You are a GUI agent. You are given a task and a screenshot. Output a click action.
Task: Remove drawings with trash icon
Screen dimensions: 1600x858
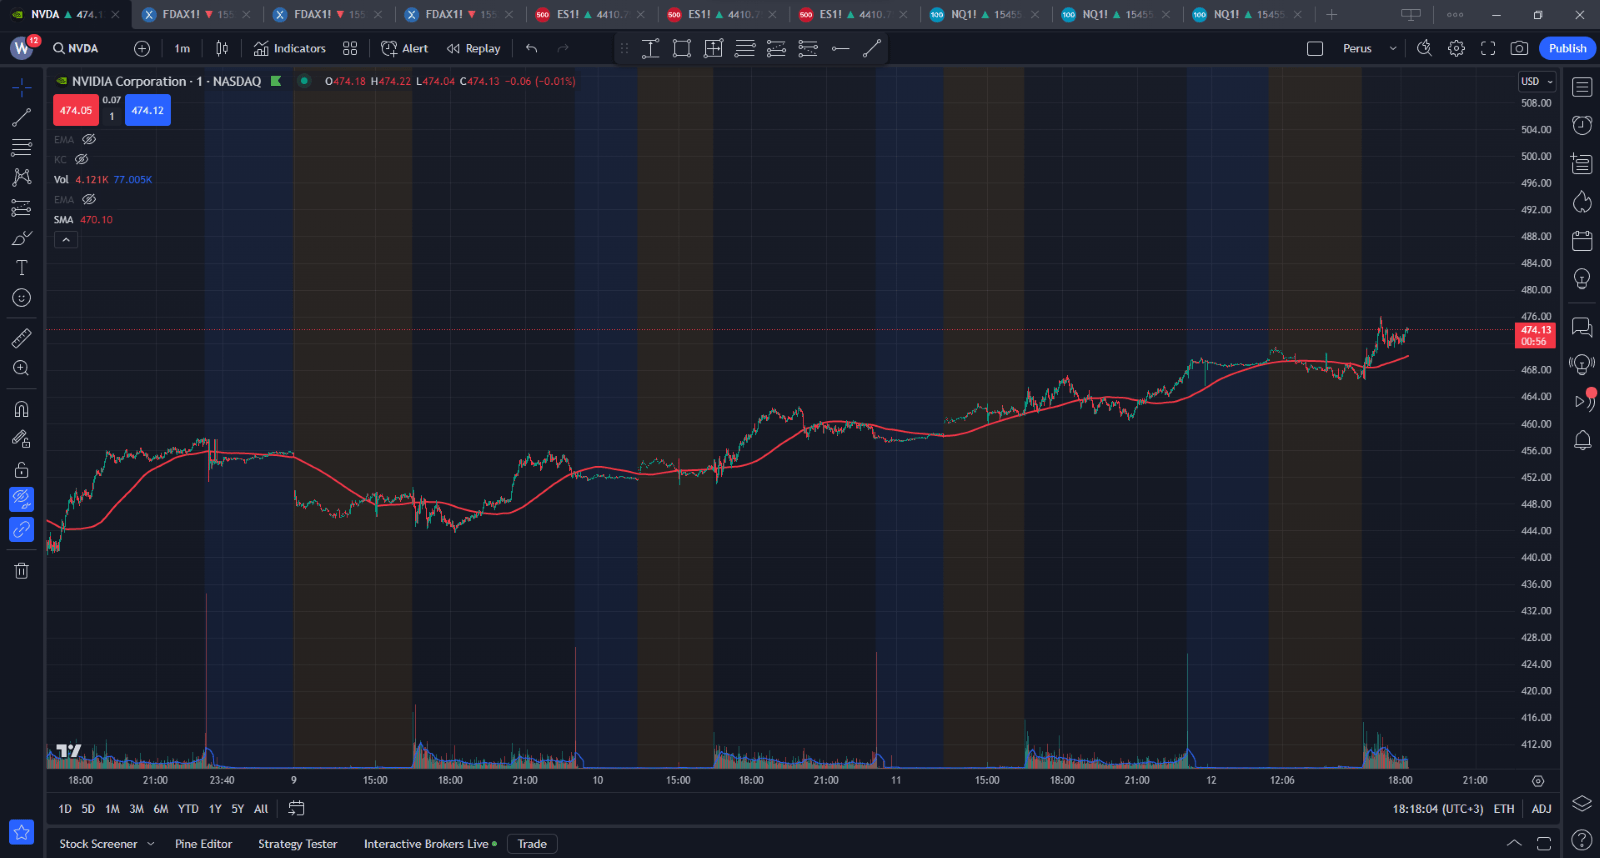click(x=21, y=570)
